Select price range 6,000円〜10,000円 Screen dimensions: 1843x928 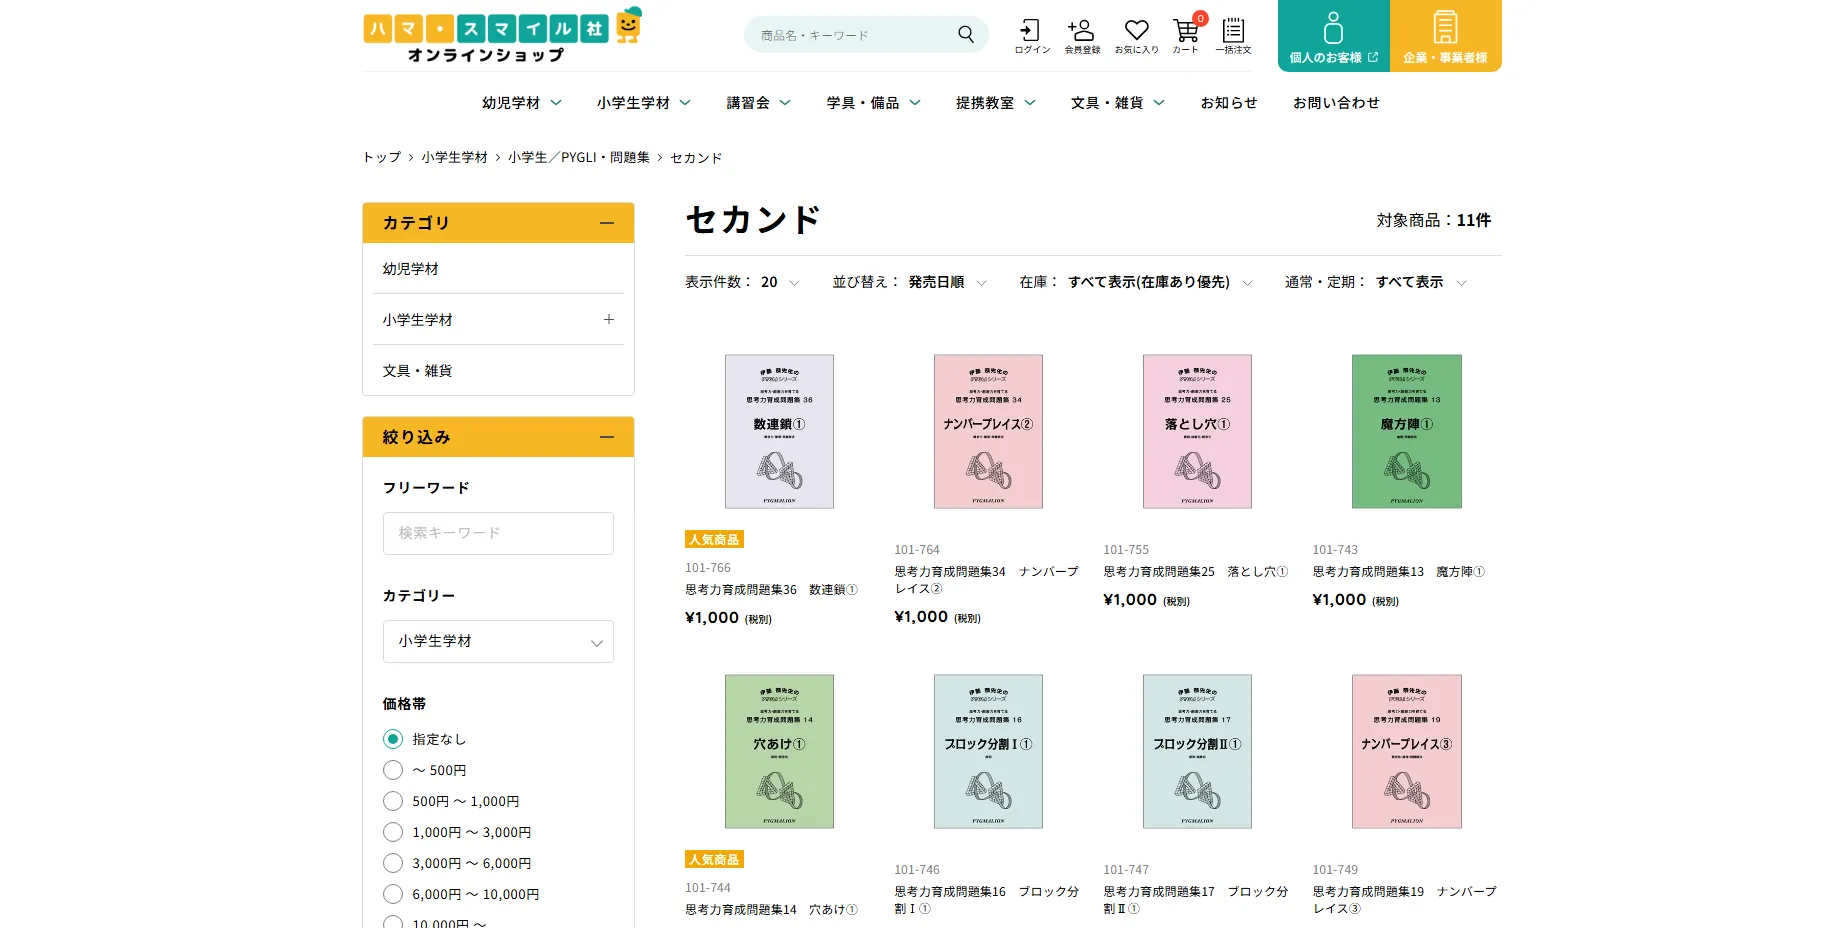pyautogui.click(x=393, y=894)
